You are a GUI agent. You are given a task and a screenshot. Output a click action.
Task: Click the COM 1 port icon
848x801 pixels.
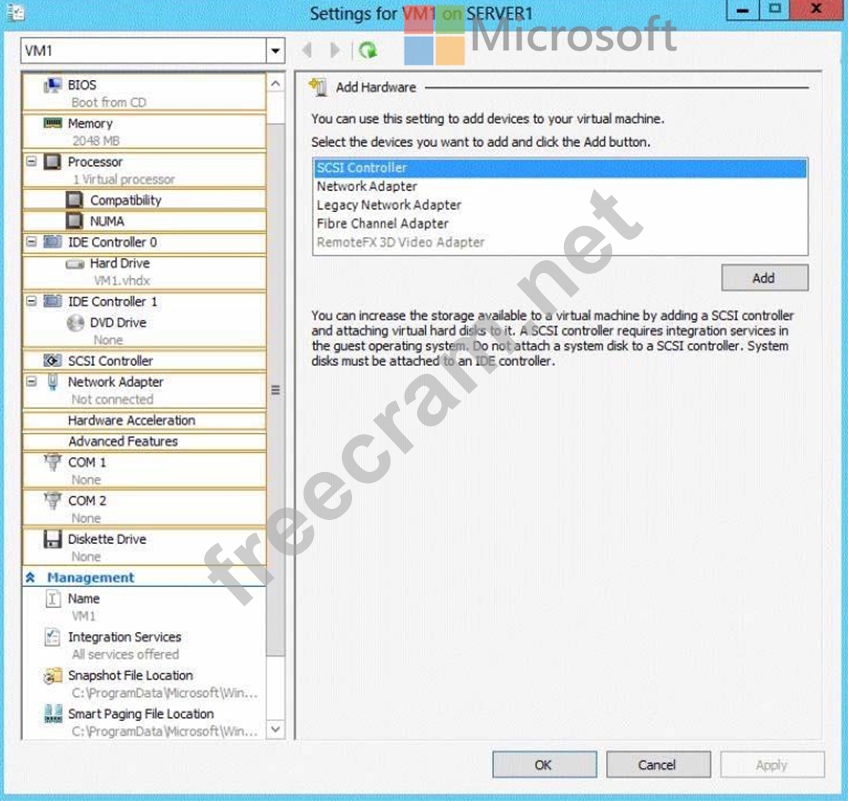(x=52, y=463)
